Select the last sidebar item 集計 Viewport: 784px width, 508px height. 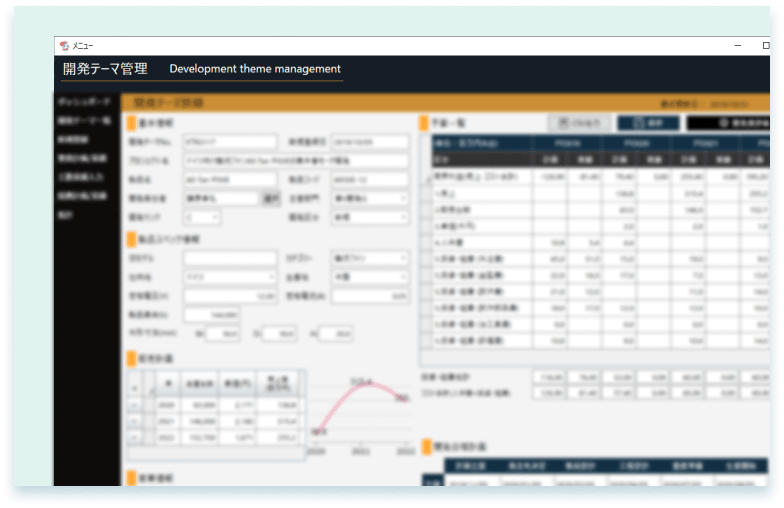pos(66,214)
